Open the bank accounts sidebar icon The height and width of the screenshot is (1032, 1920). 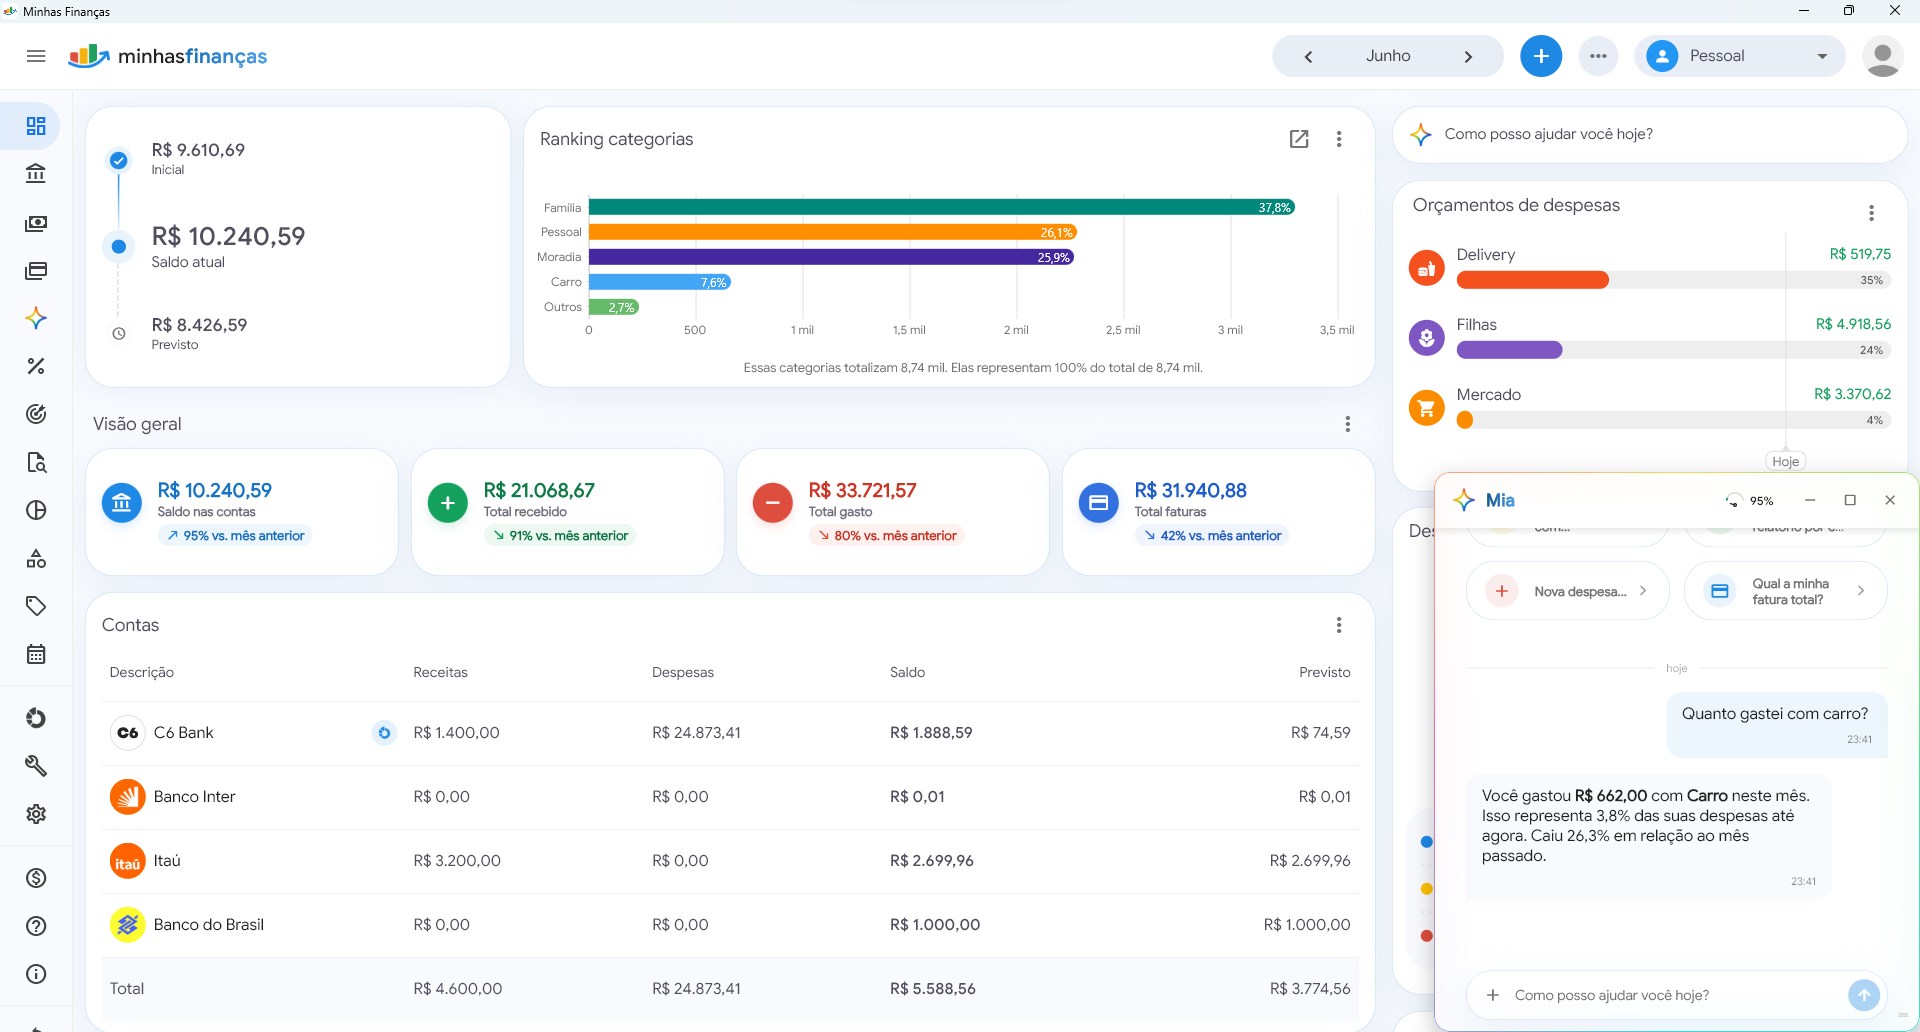(x=36, y=174)
